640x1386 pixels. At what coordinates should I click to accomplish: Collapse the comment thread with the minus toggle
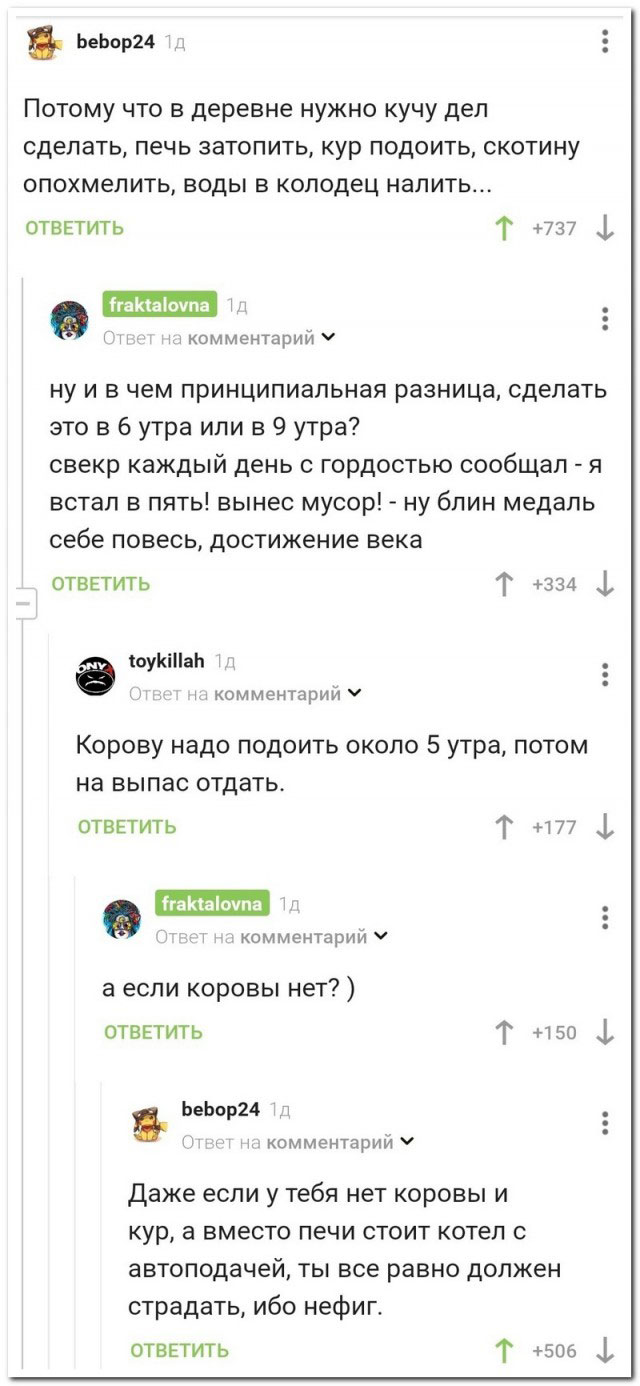point(22,605)
